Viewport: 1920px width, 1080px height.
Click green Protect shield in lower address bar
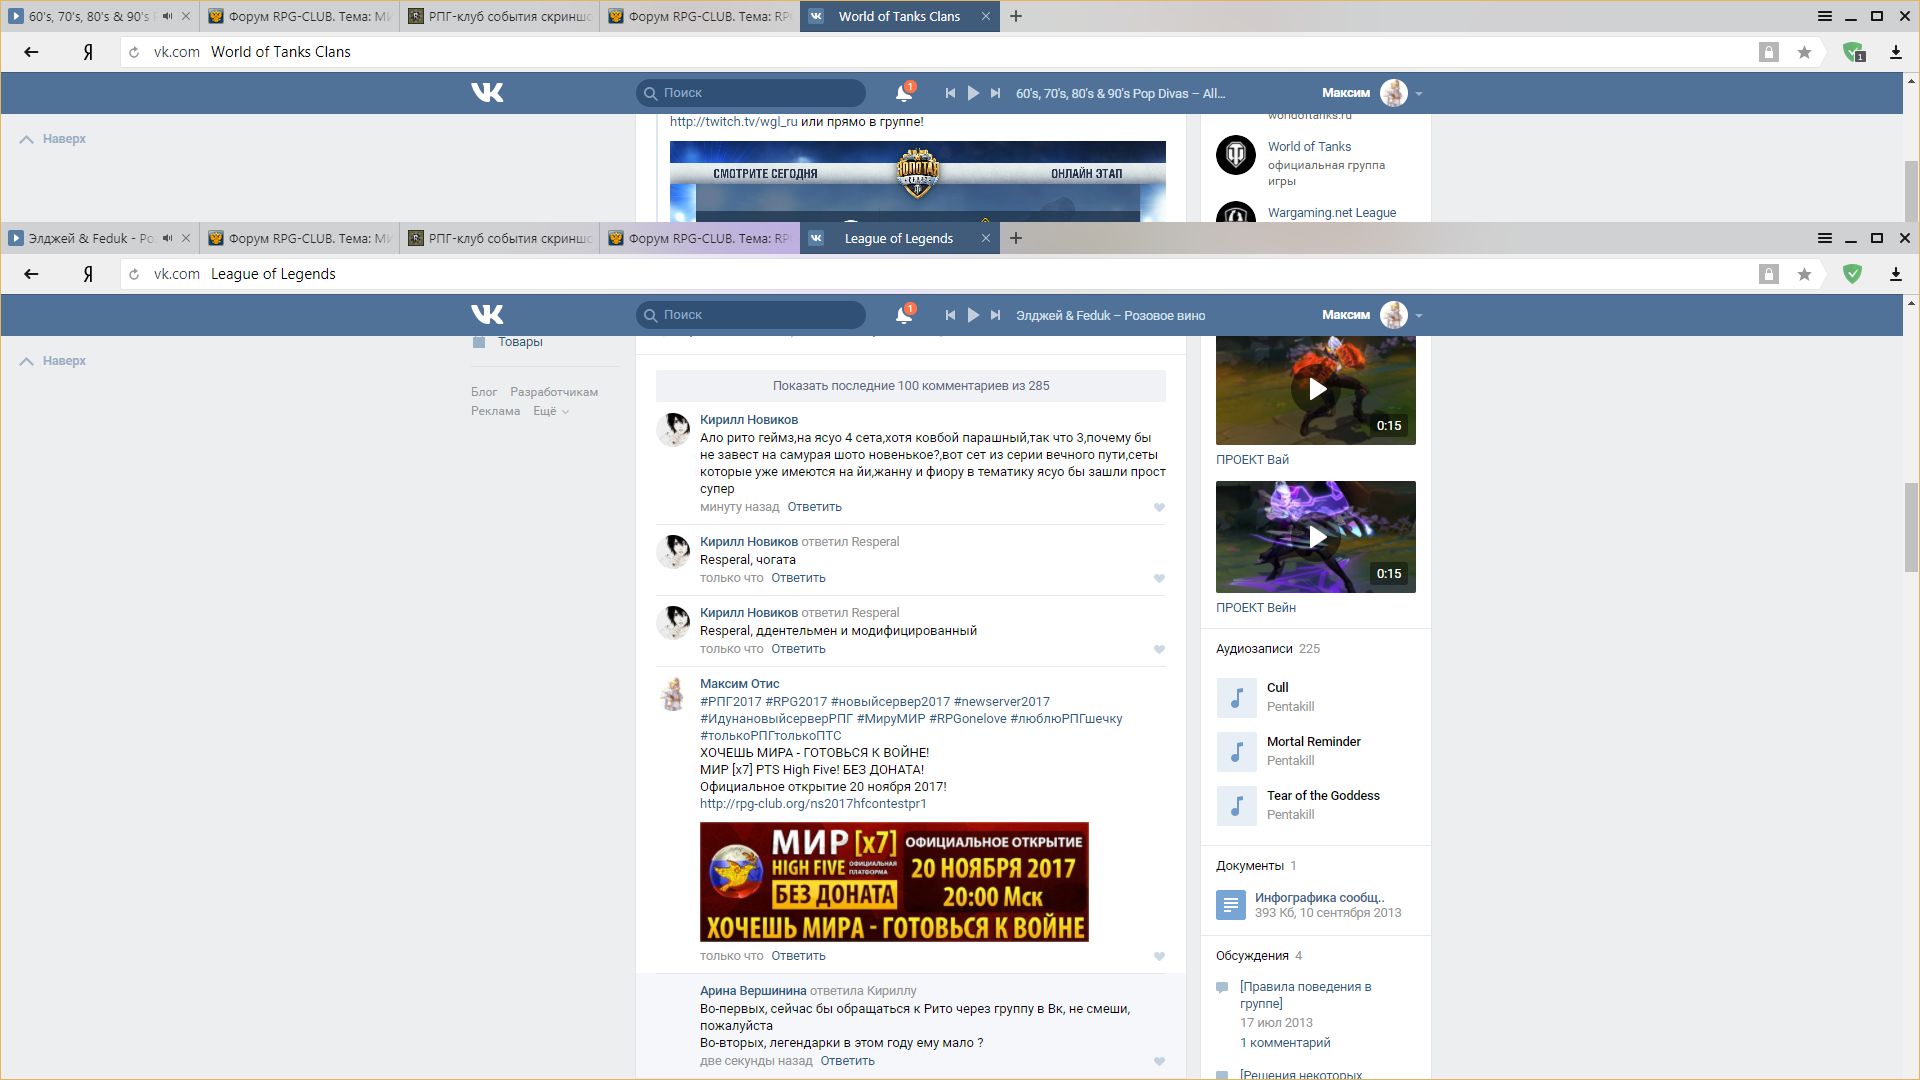[1852, 274]
